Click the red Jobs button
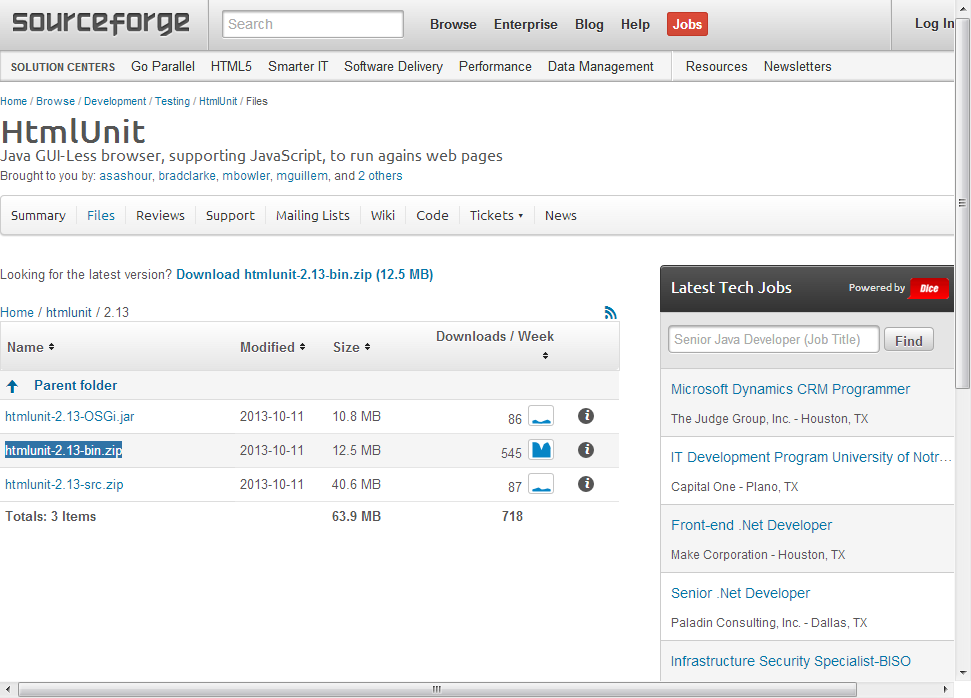The width and height of the screenshot is (971, 698). 687,24
